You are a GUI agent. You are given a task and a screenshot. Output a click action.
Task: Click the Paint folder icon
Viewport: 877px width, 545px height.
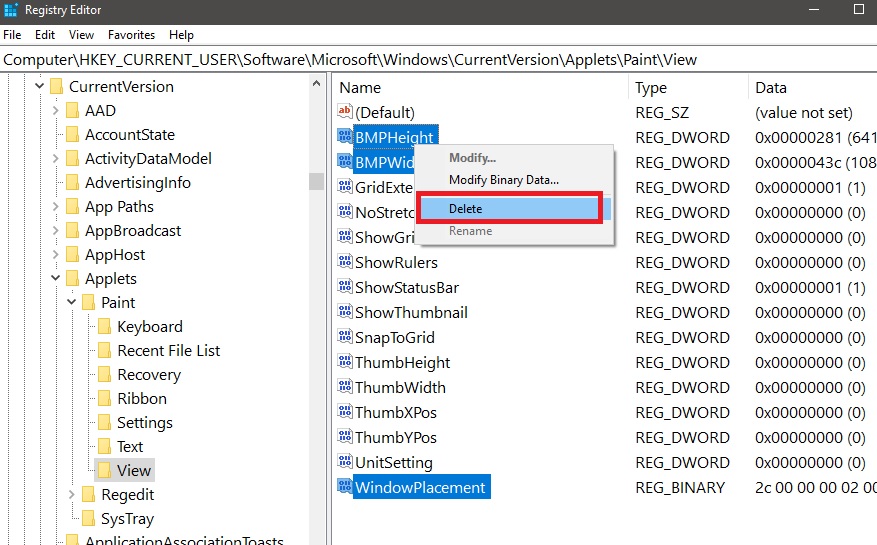click(x=88, y=303)
